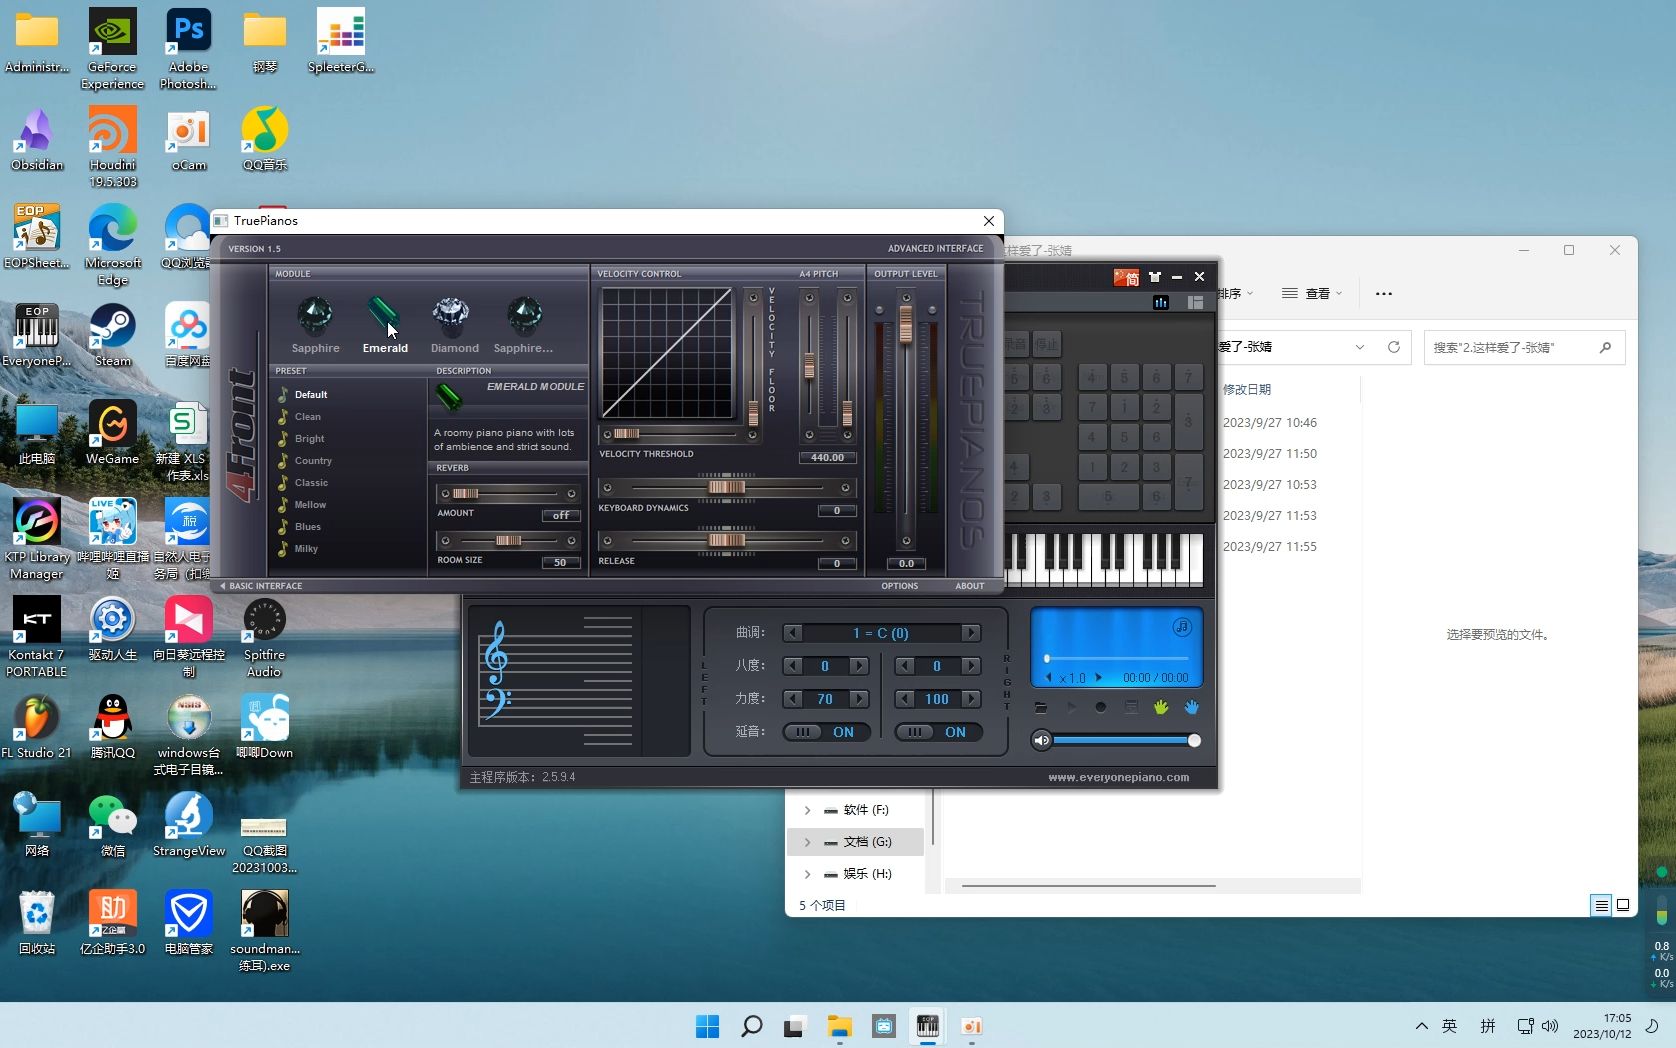Click the record button in EveryonePiano player
This screenshot has height=1048, width=1676.
[1101, 707]
